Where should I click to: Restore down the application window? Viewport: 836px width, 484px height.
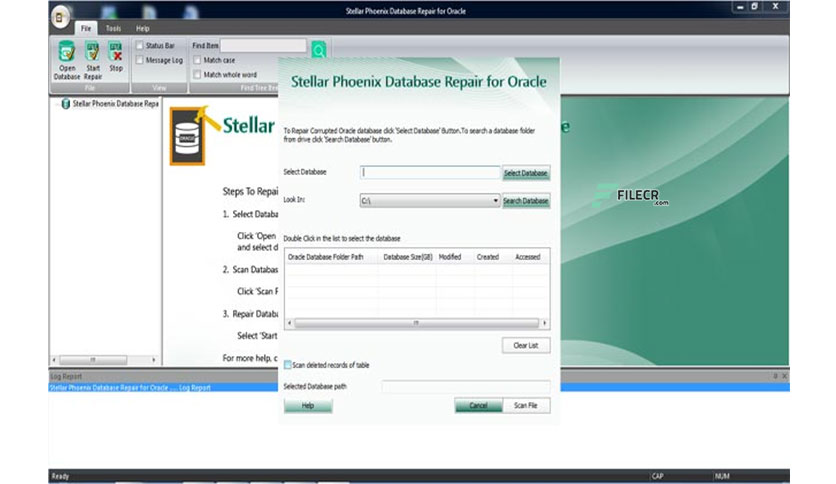[x=754, y=6]
